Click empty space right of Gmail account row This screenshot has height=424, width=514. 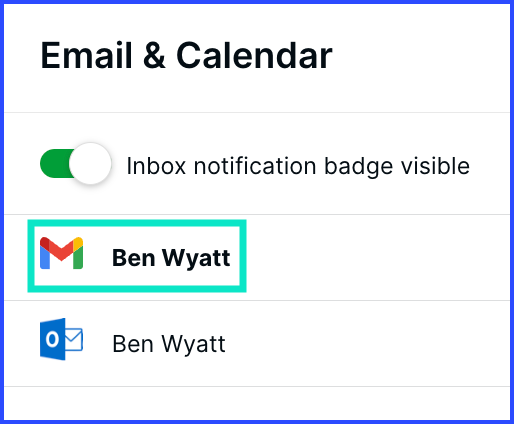(377, 257)
